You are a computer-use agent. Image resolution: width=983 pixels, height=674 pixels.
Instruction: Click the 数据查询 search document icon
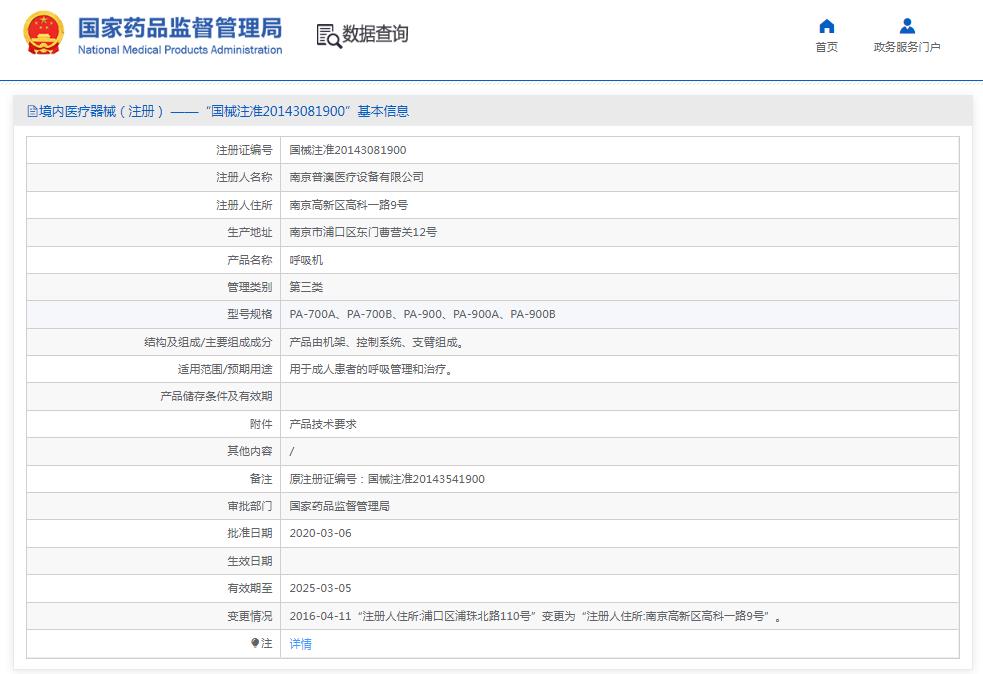pos(328,35)
